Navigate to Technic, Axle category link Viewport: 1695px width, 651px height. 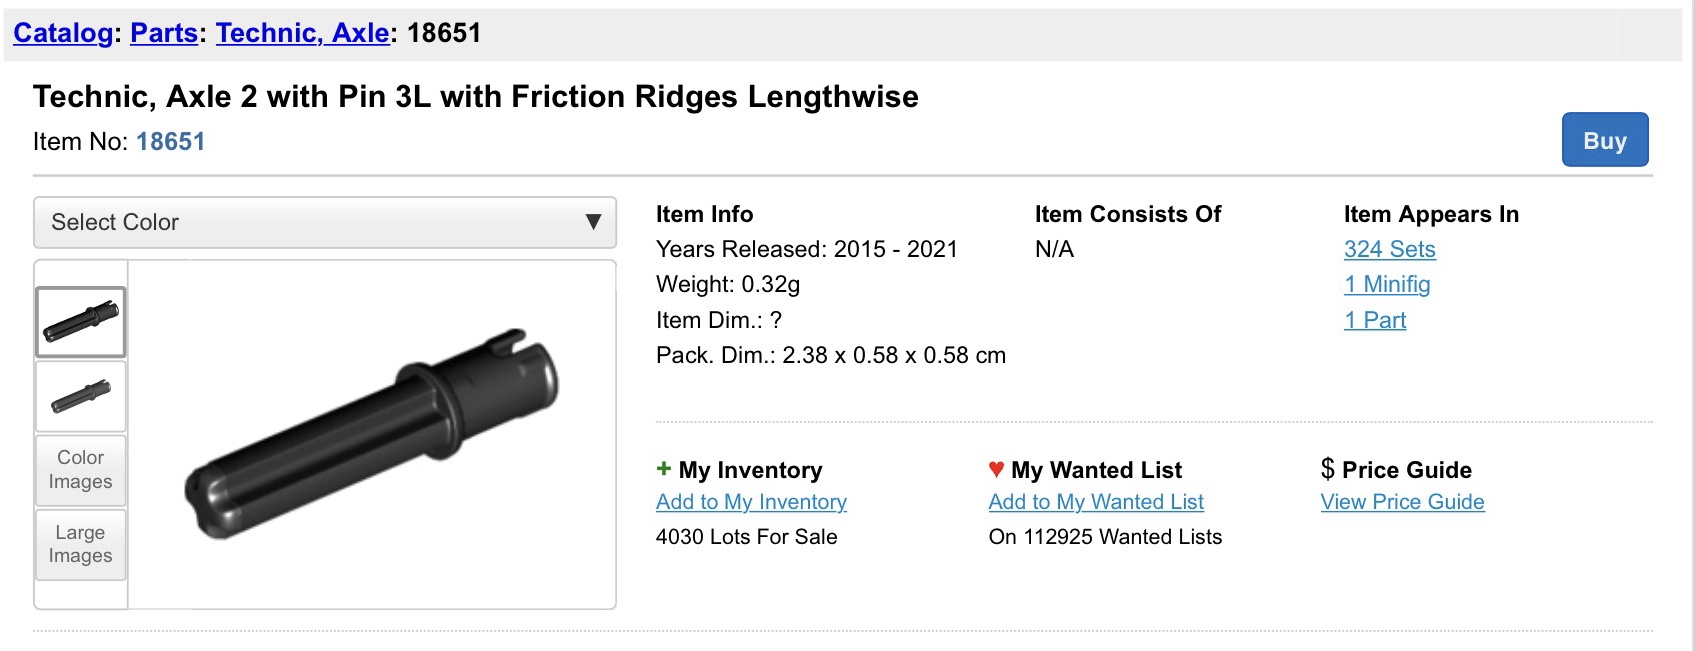tap(302, 33)
